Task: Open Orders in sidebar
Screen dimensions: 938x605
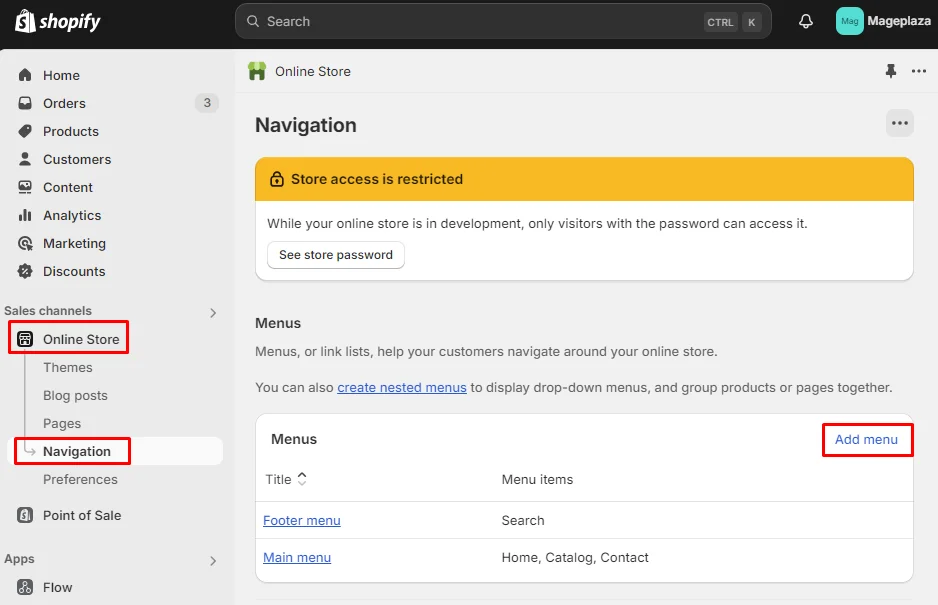Action: [x=64, y=104]
